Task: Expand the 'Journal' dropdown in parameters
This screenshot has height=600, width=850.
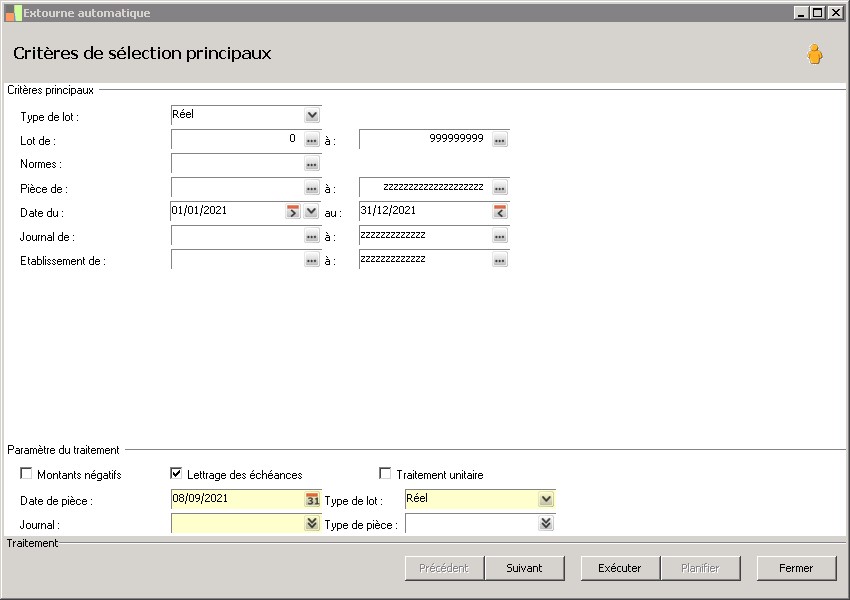Action: pyautogui.click(x=312, y=524)
